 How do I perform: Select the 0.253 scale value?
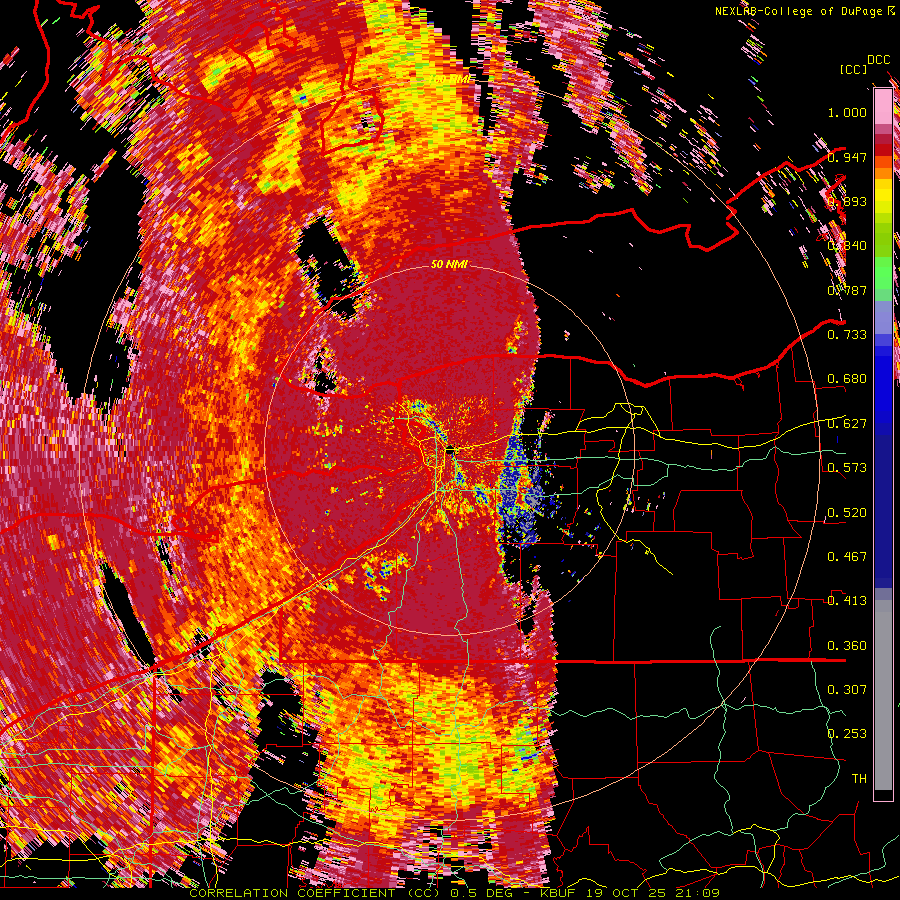[x=847, y=734]
